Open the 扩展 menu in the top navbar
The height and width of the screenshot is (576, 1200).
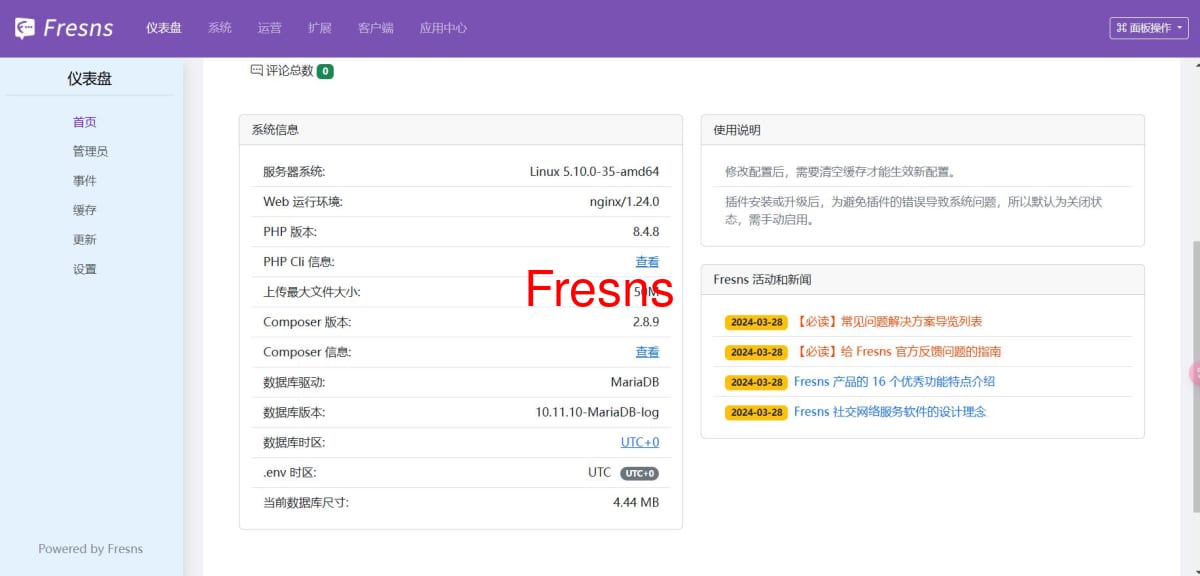319,28
